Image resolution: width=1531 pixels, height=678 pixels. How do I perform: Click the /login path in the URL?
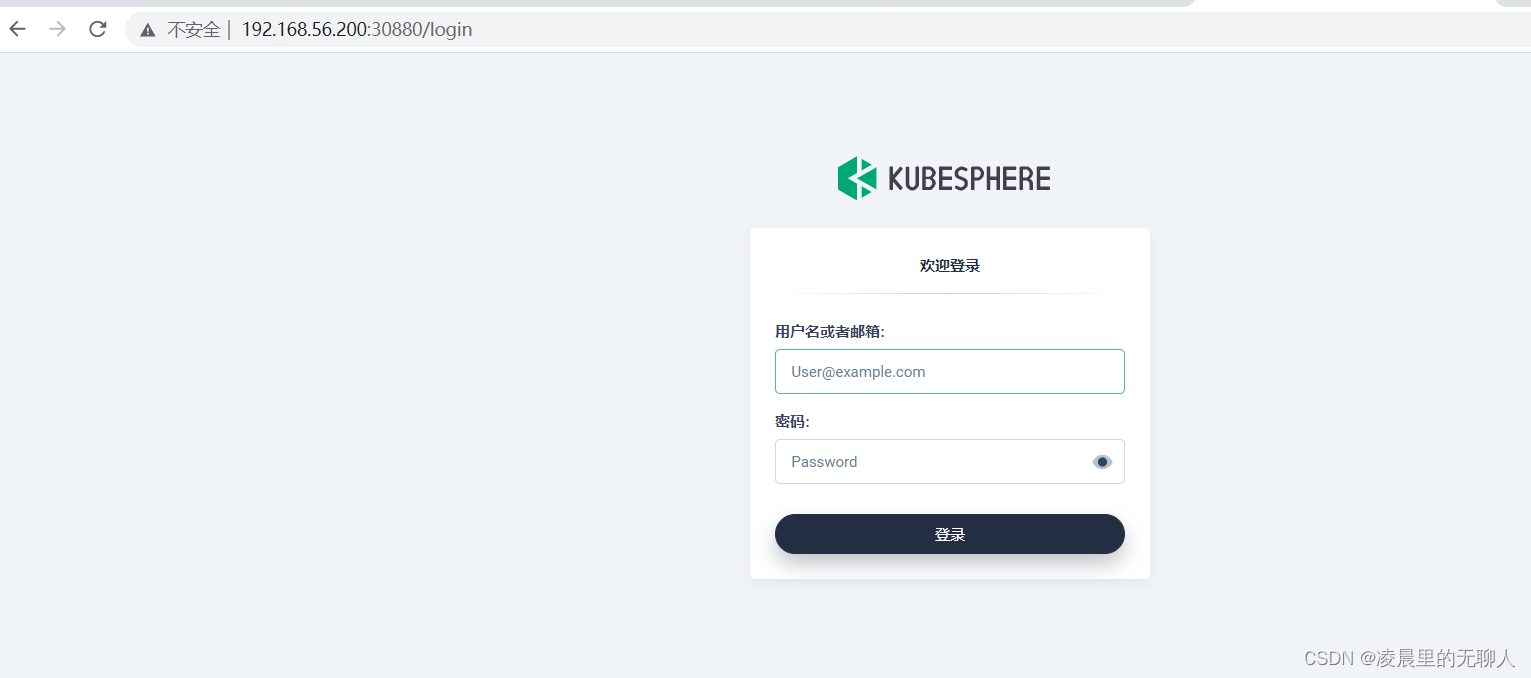point(447,30)
